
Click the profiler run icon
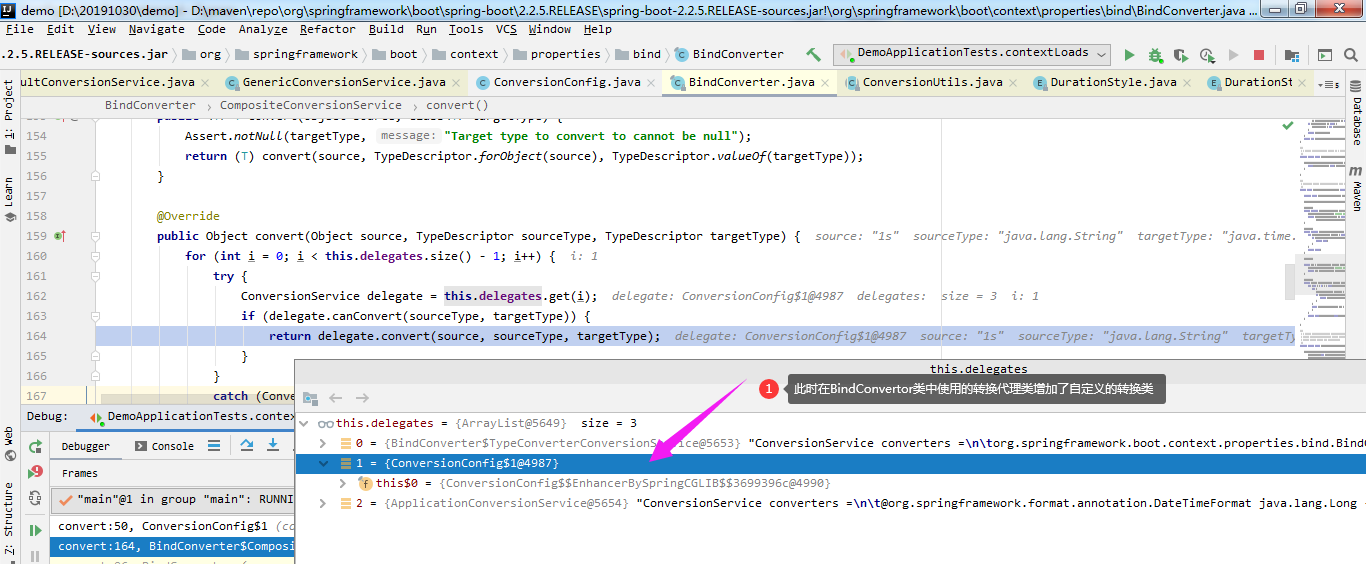pyautogui.click(x=1207, y=55)
